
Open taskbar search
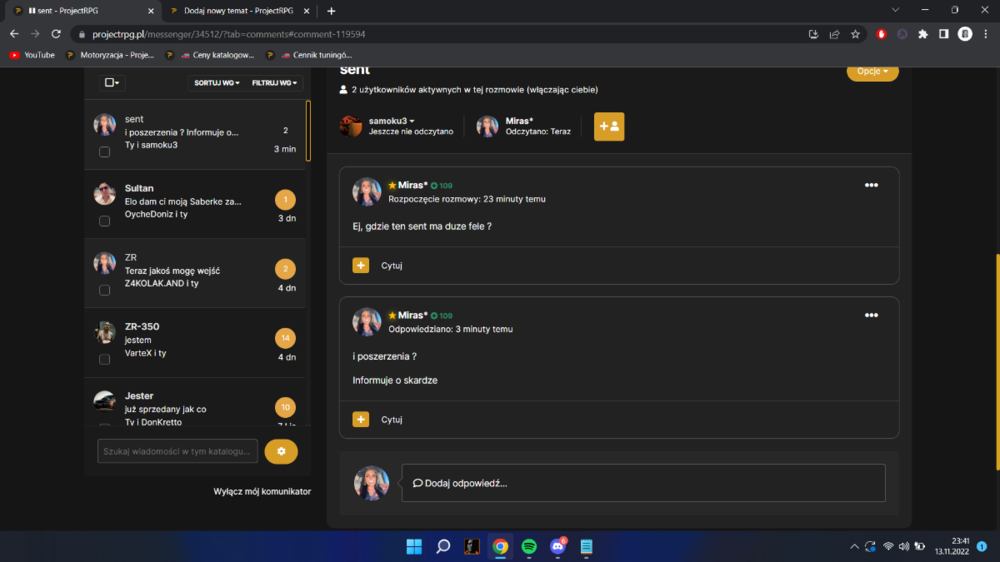443,547
